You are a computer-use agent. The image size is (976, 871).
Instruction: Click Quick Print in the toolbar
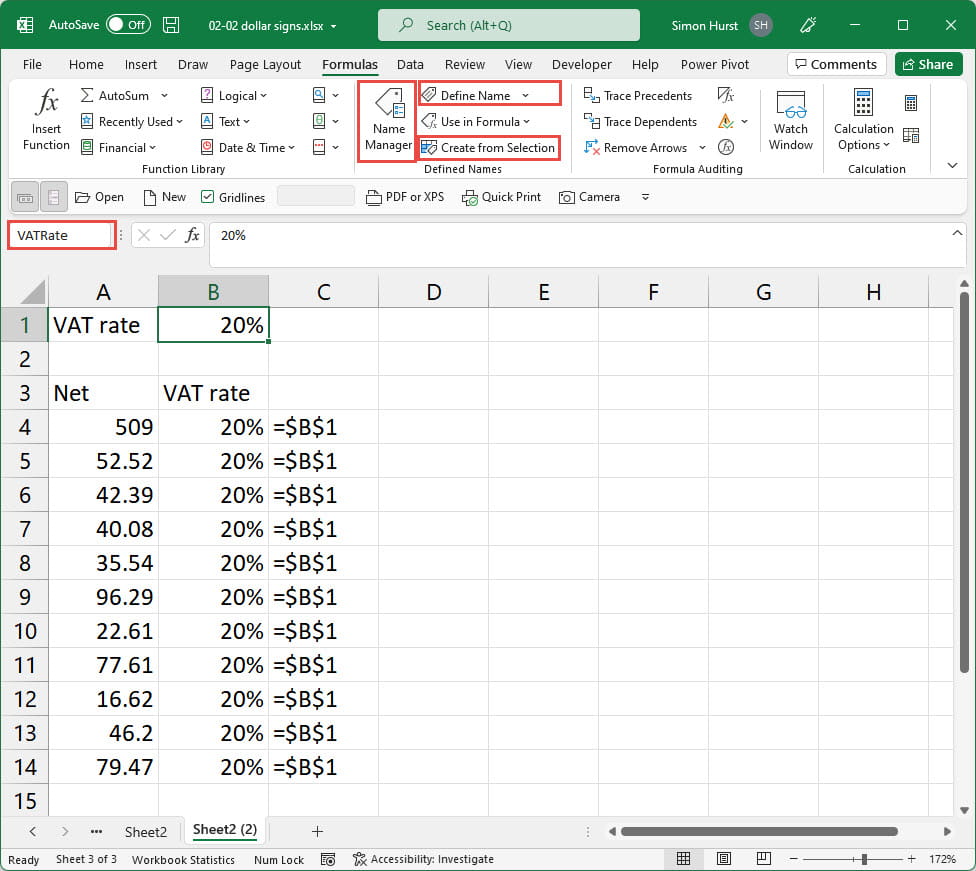coord(501,197)
